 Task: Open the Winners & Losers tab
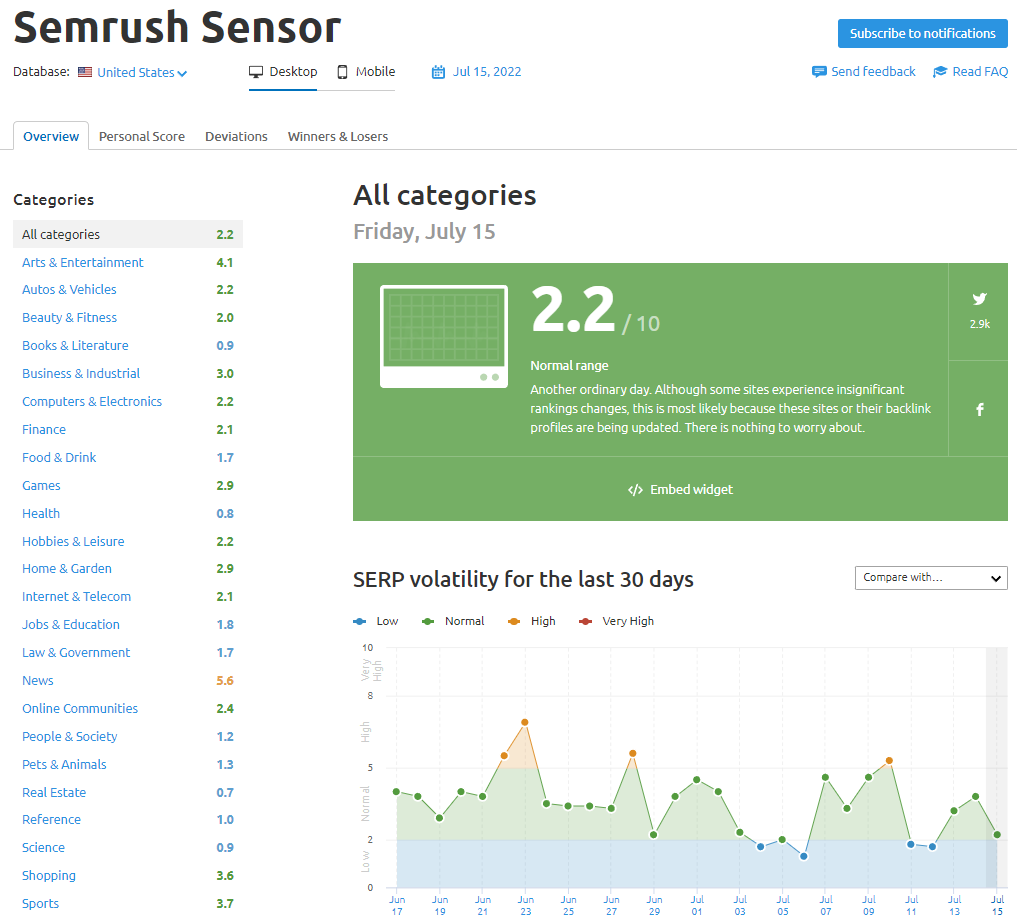click(x=338, y=137)
